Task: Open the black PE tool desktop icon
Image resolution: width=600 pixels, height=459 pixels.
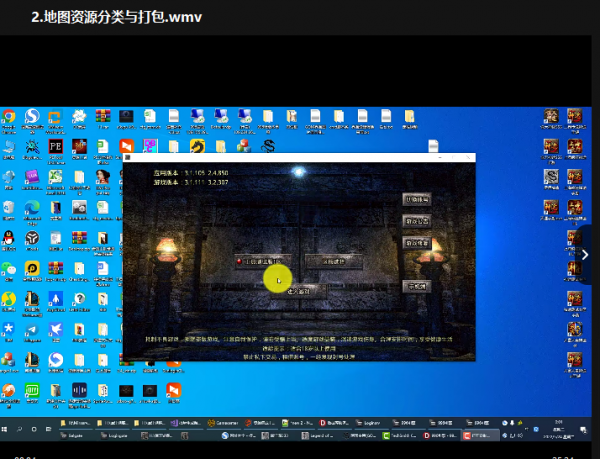Action: pyautogui.click(x=55, y=146)
